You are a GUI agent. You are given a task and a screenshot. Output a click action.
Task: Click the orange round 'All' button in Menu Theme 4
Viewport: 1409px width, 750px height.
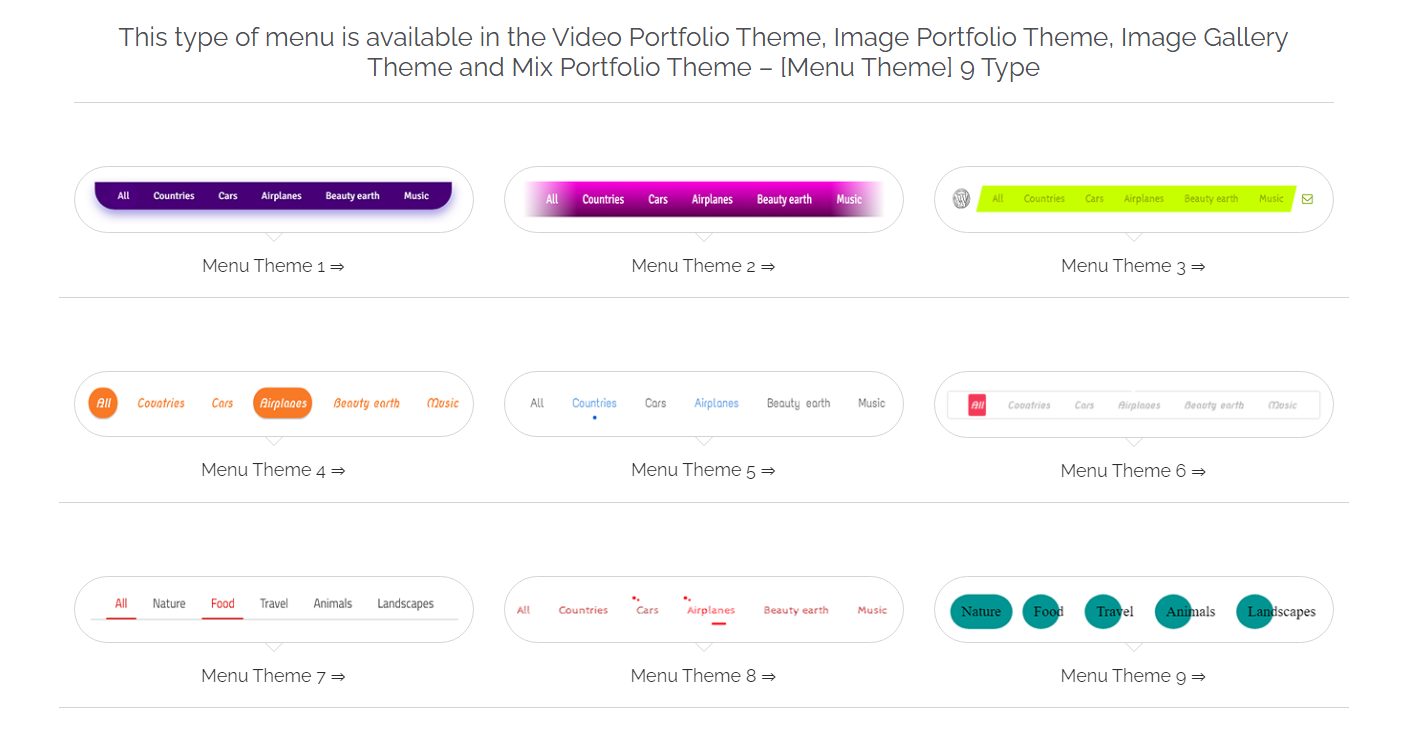103,403
